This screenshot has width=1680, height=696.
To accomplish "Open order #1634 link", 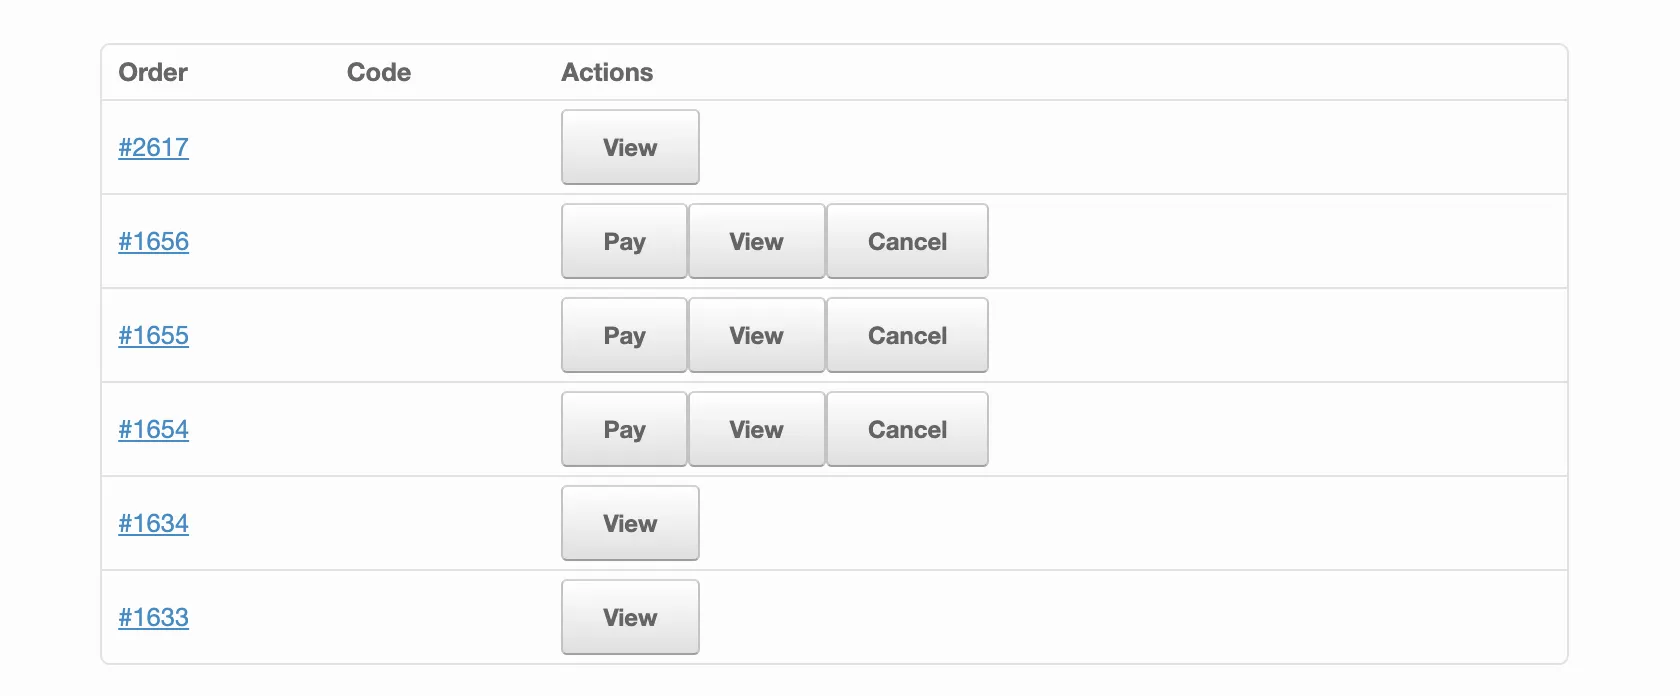I will (153, 523).
